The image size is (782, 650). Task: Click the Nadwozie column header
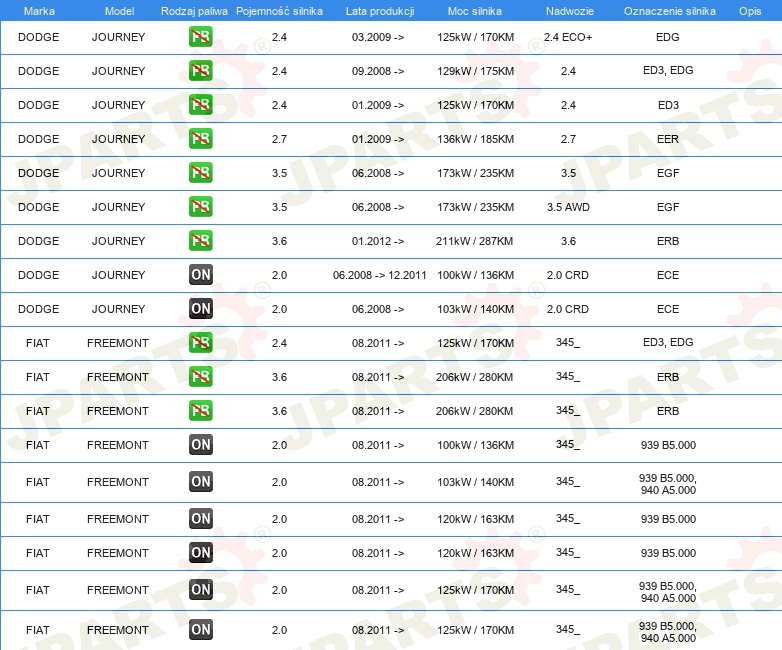tap(570, 11)
